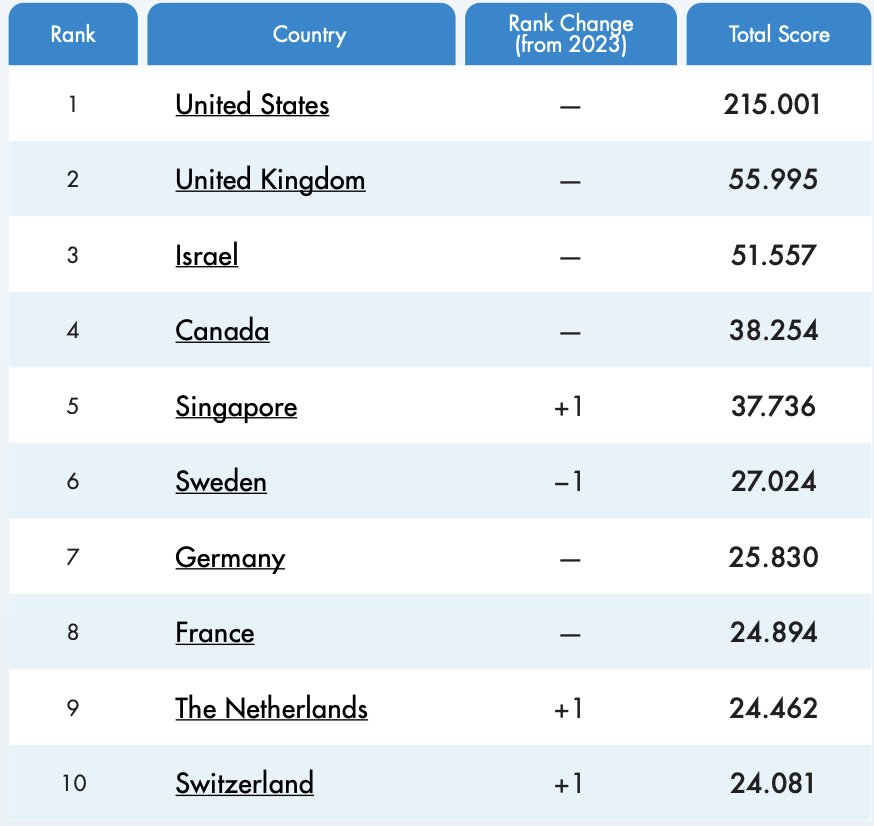Click the Switzerland score 24.081
The height and width of the screenshot is (826, 874).
click(x=772, y=783)
